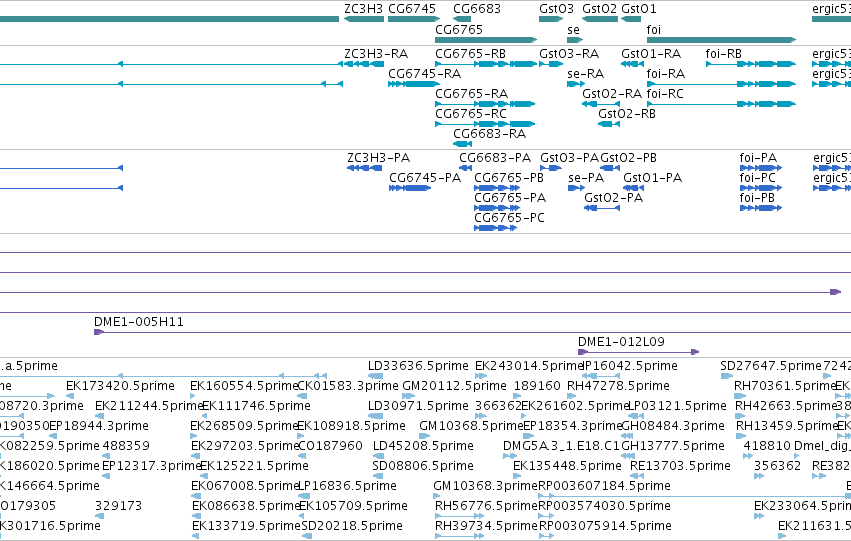
Task: Select the RH56776.5prime EST label
Action: click(486, 506)
